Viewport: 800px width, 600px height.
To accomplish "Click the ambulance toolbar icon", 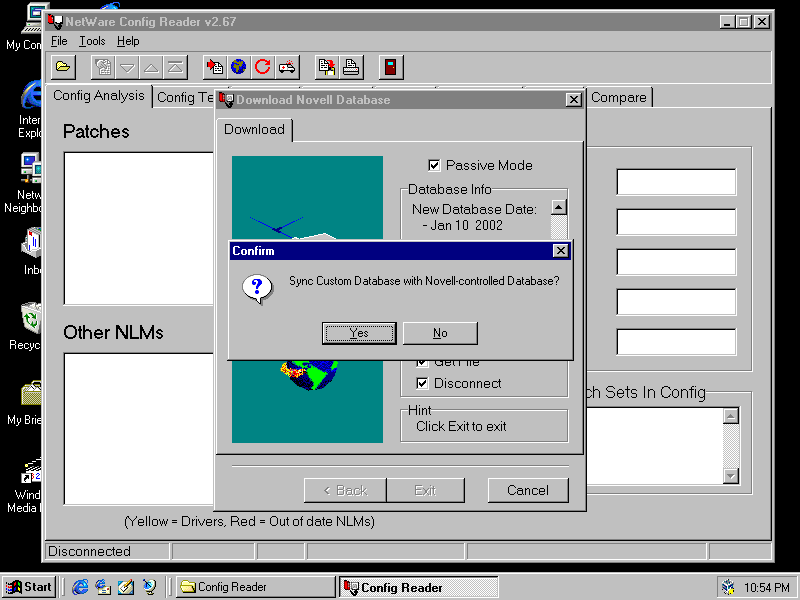I will coord(287,67).
